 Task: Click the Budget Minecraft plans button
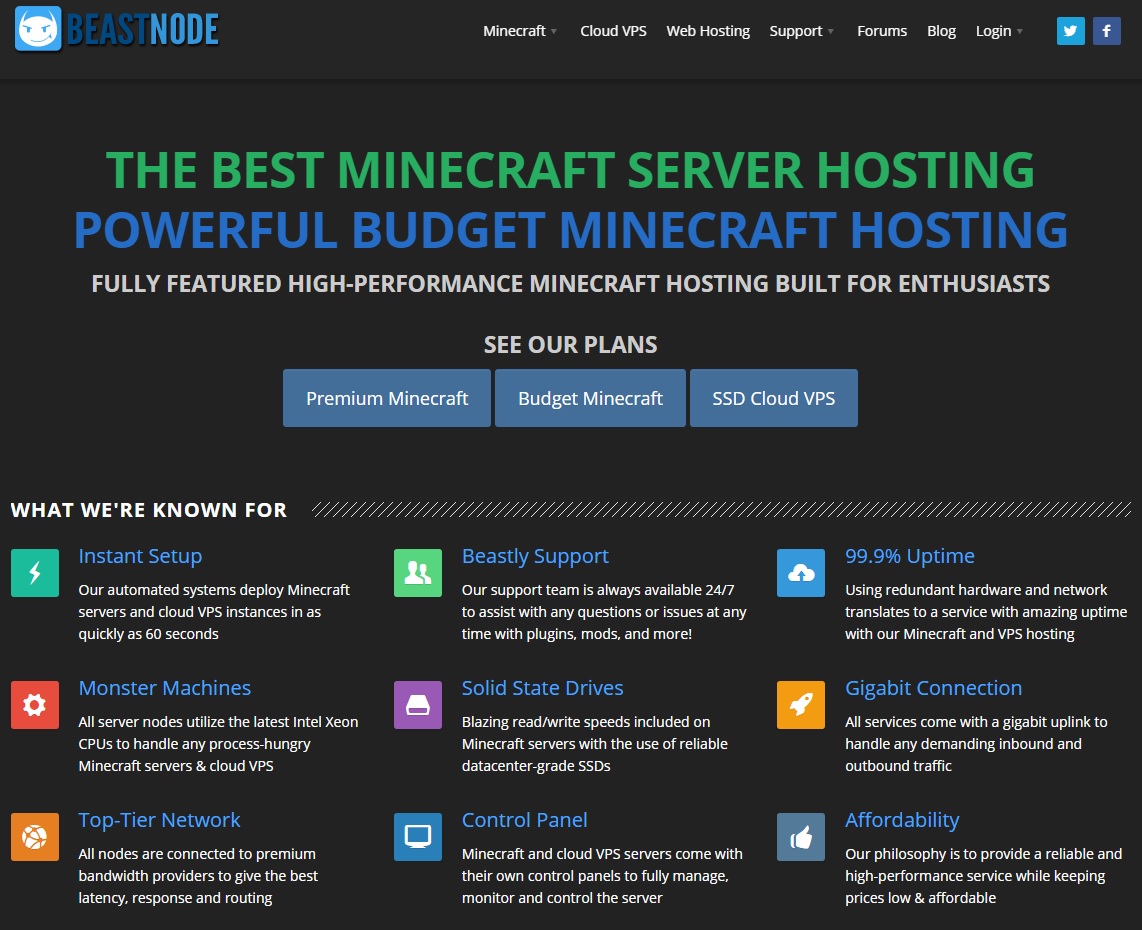point(589,397)
